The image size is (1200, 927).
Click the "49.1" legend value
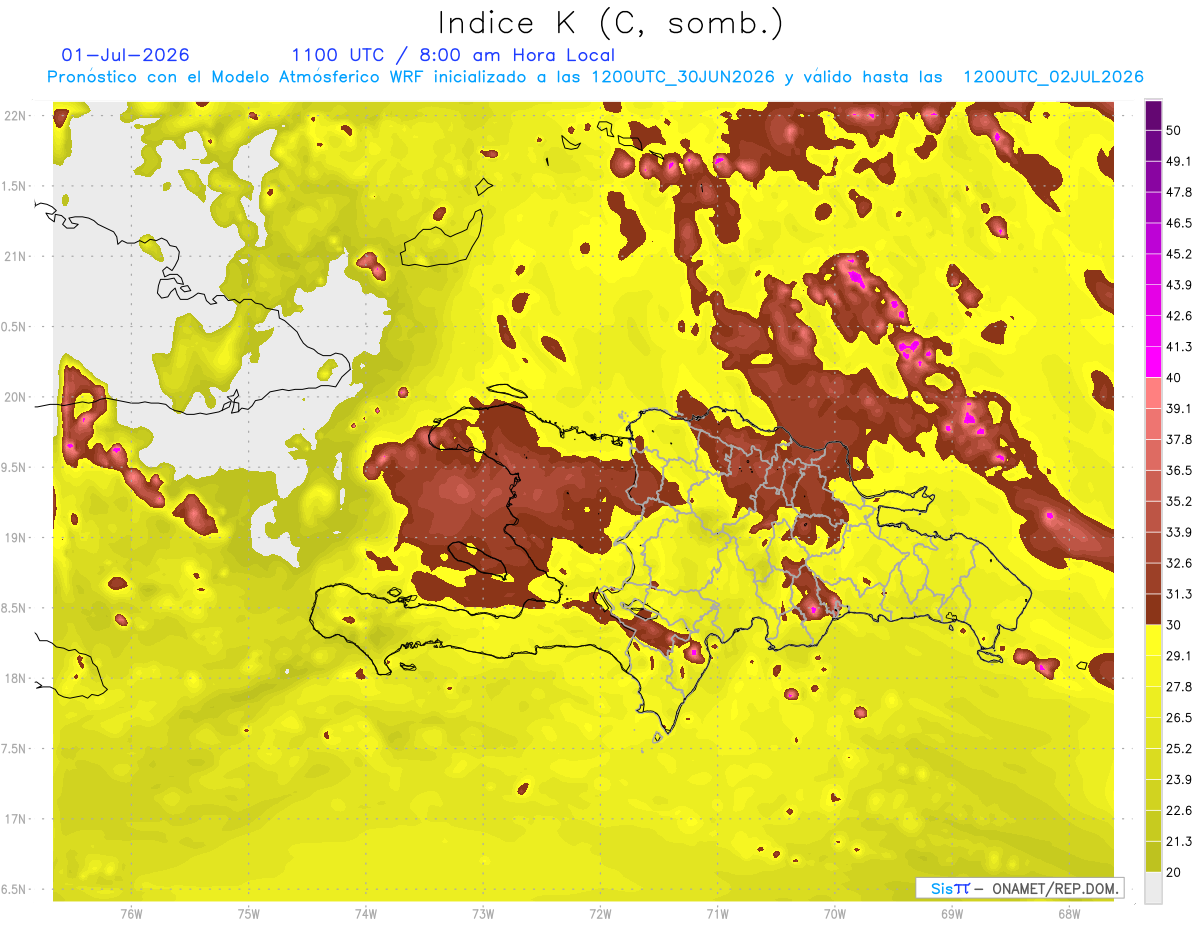tap(1179, 161)
